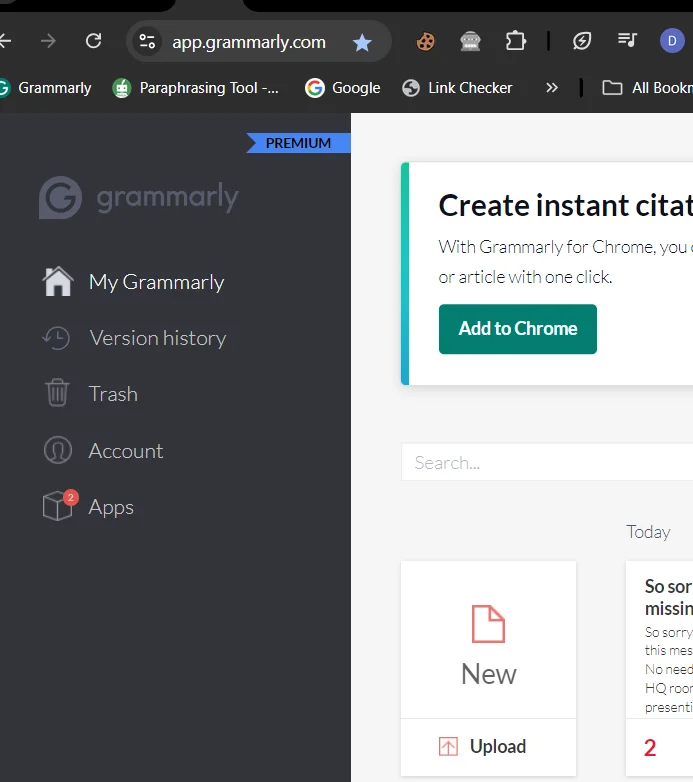Click the Create instant citations heading

(x=565, y=205)
